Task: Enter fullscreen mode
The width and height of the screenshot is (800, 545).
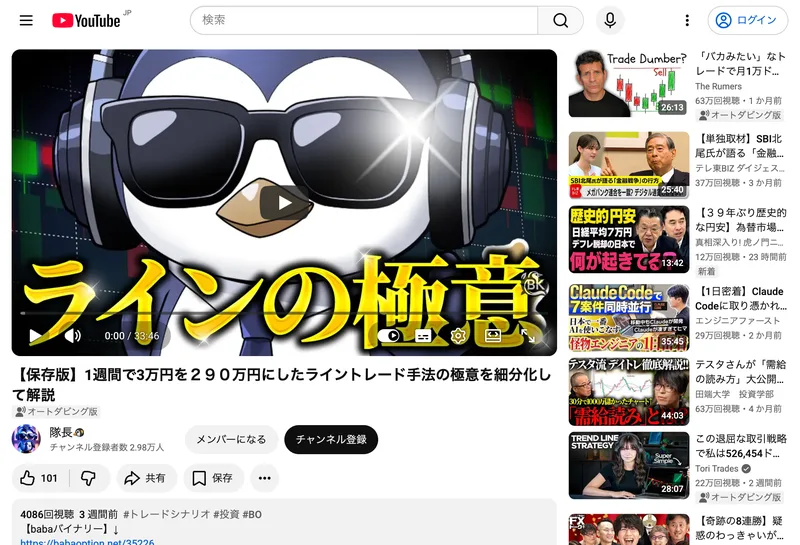Action: coord(528,336)
